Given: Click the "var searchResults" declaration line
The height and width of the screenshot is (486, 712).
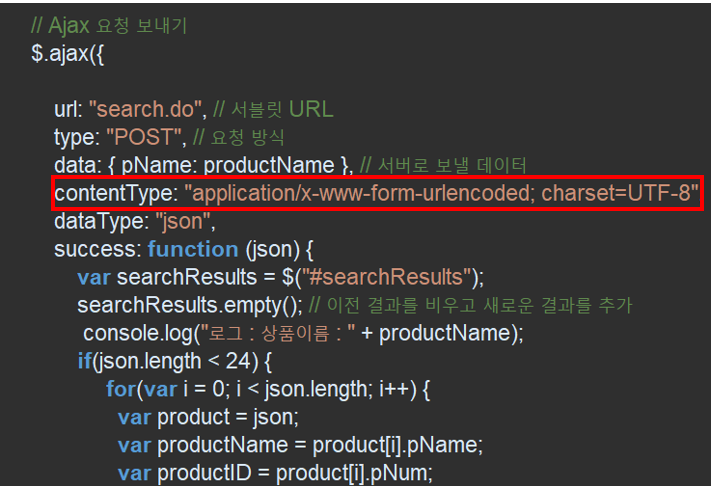Looking at the screenshot, I should (x=281, y=278).
